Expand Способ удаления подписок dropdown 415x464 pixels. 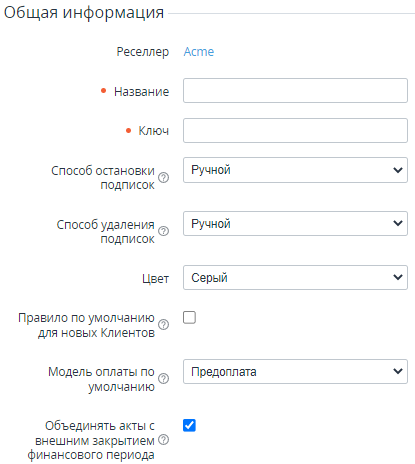pyautogui.click(x=295, y=224)
